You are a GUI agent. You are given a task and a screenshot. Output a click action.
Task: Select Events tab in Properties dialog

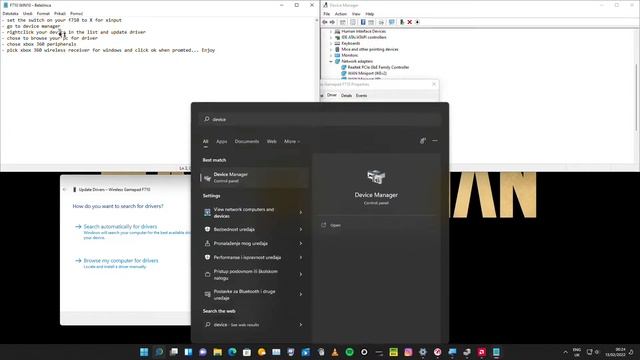[x=361, y=96]
